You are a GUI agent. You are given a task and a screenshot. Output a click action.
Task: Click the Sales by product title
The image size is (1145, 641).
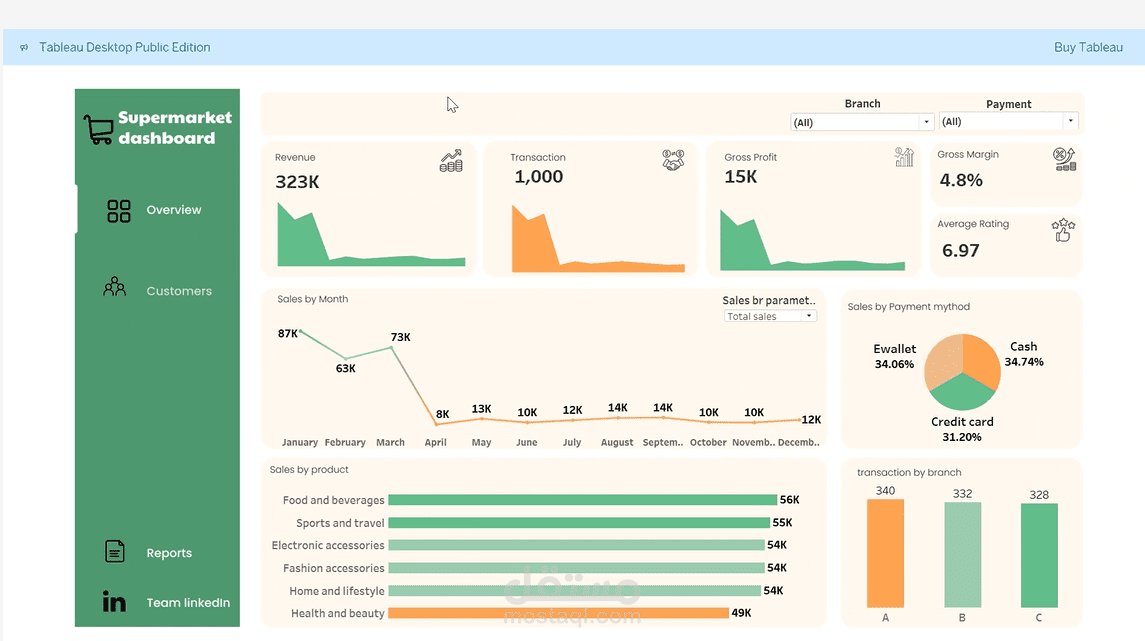309,469
